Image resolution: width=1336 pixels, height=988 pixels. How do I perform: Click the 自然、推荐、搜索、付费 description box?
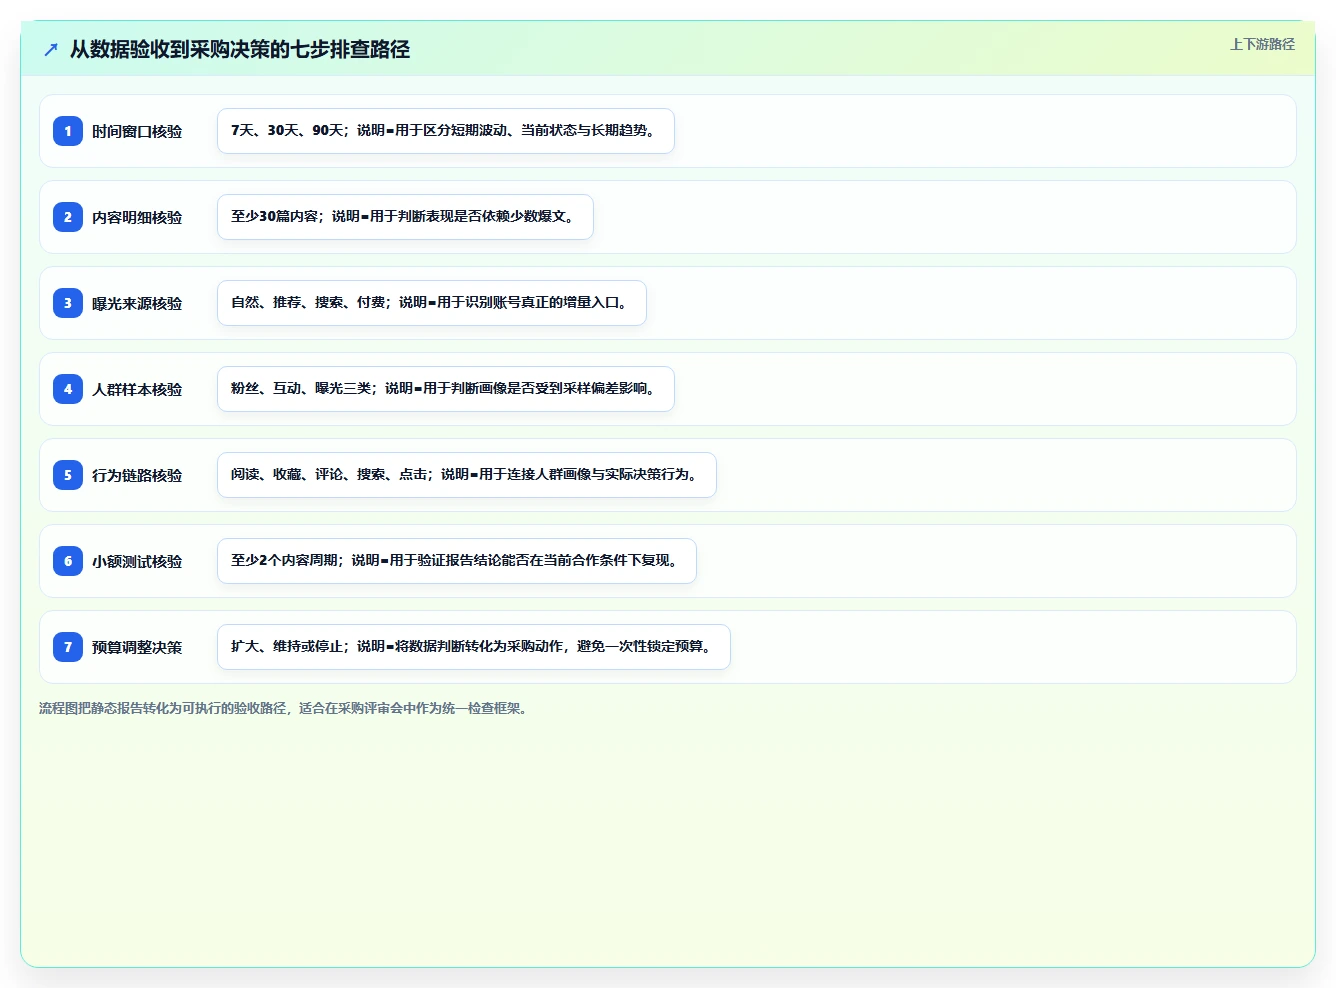[x=432, y=303]
